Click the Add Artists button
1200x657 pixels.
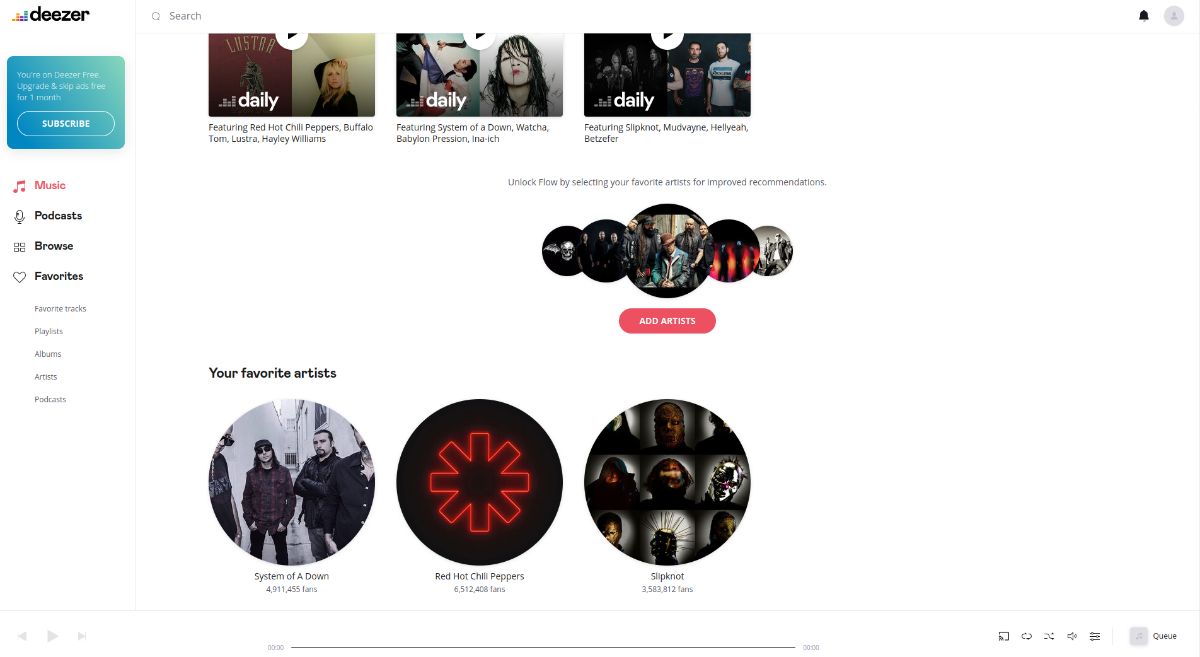point(667,321)
